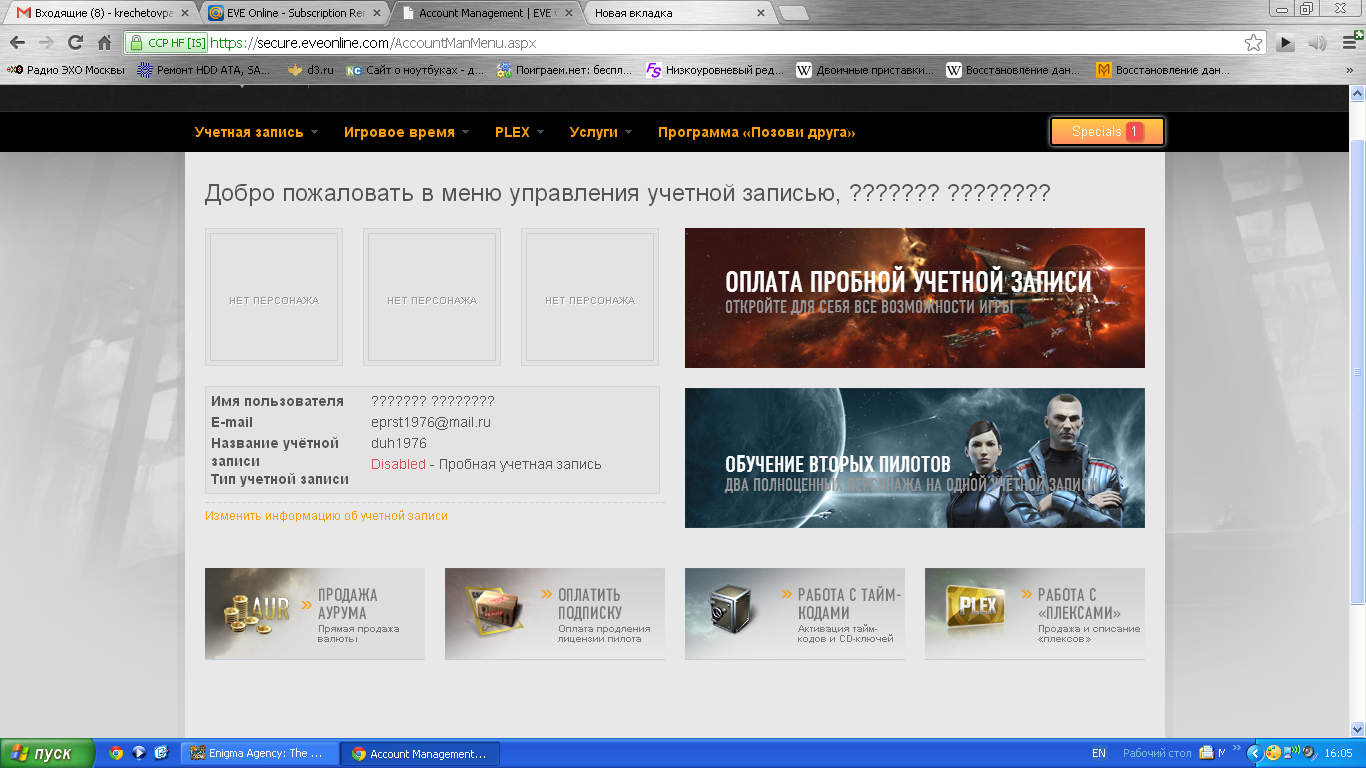Launch Chrome from the quick launch bar

click(116, 753)
